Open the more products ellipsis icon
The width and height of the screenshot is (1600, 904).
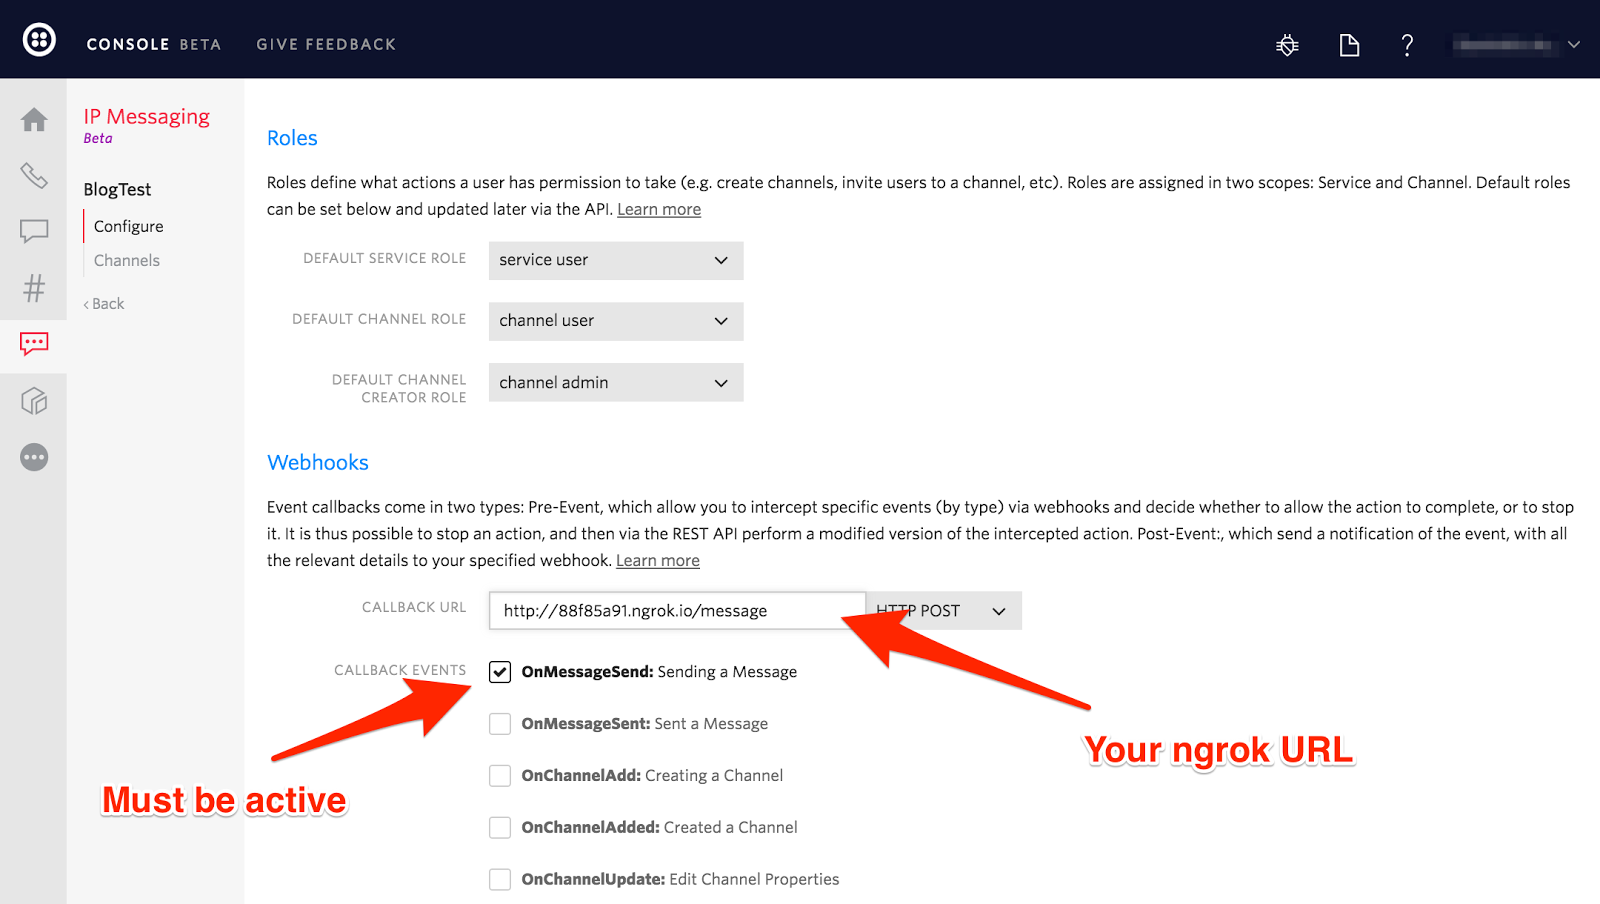click(34, 457)
